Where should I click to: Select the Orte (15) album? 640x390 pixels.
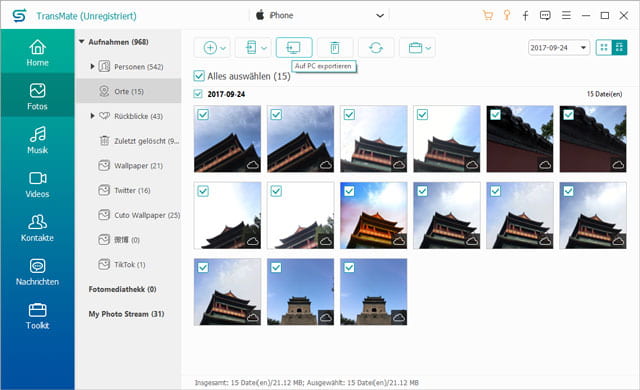click(129, 91)
